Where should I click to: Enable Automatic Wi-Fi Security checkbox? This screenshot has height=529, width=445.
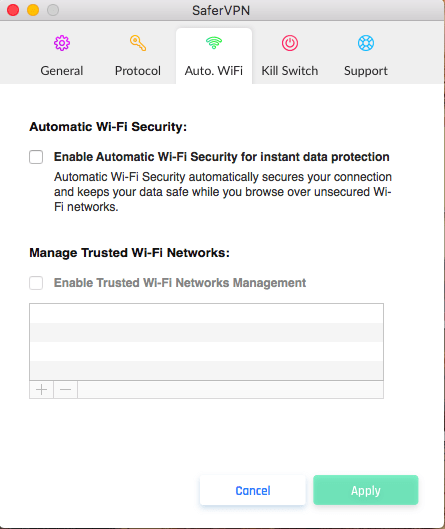pos(36,157)
